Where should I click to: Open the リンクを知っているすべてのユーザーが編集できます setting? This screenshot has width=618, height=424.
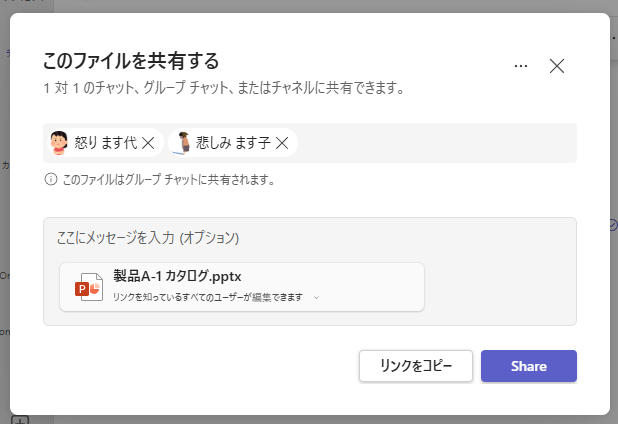pos(208,297)
